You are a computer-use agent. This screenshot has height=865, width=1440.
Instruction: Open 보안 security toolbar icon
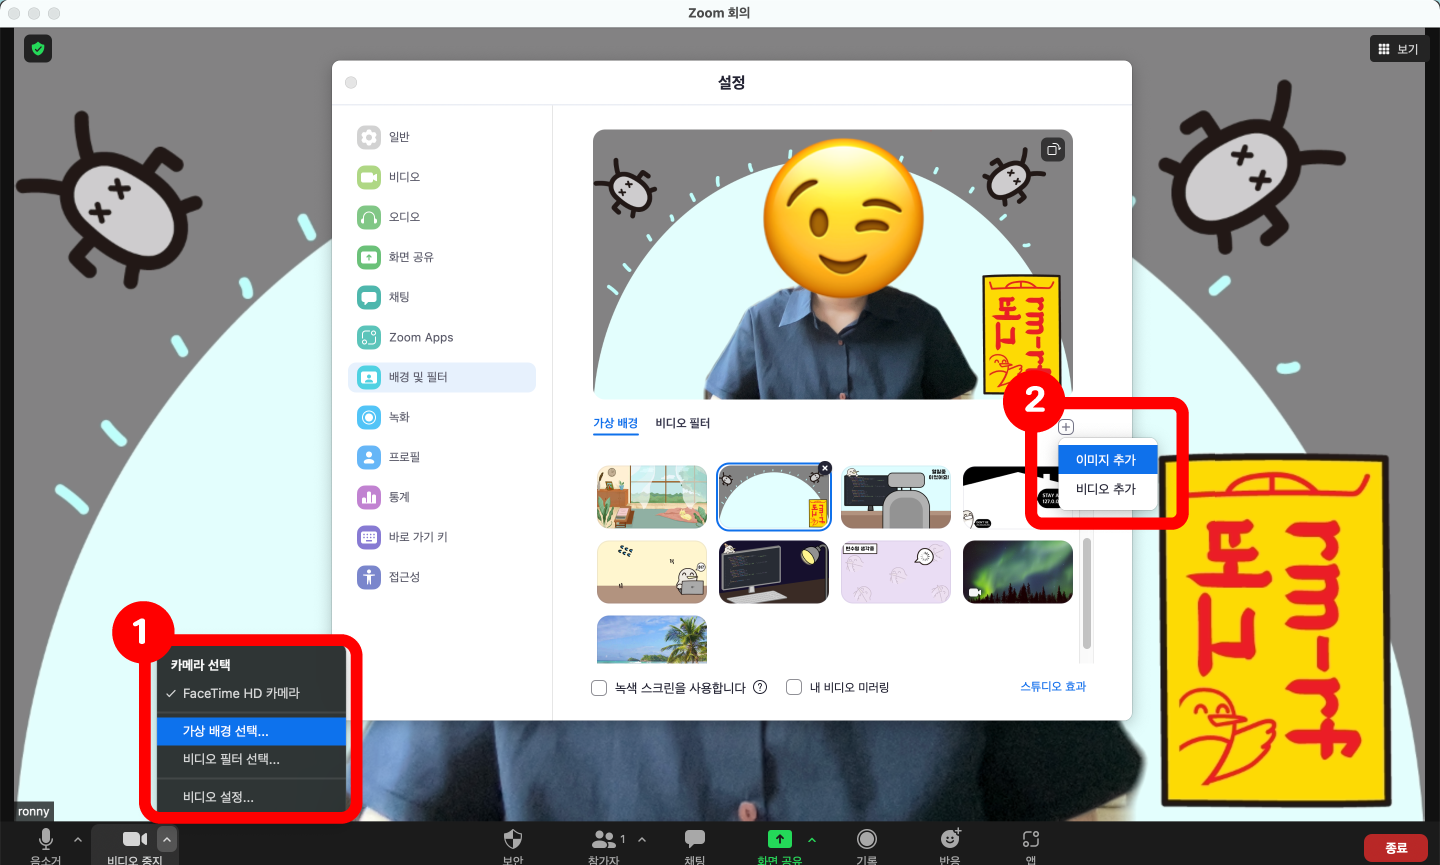(x=513, y=840)
